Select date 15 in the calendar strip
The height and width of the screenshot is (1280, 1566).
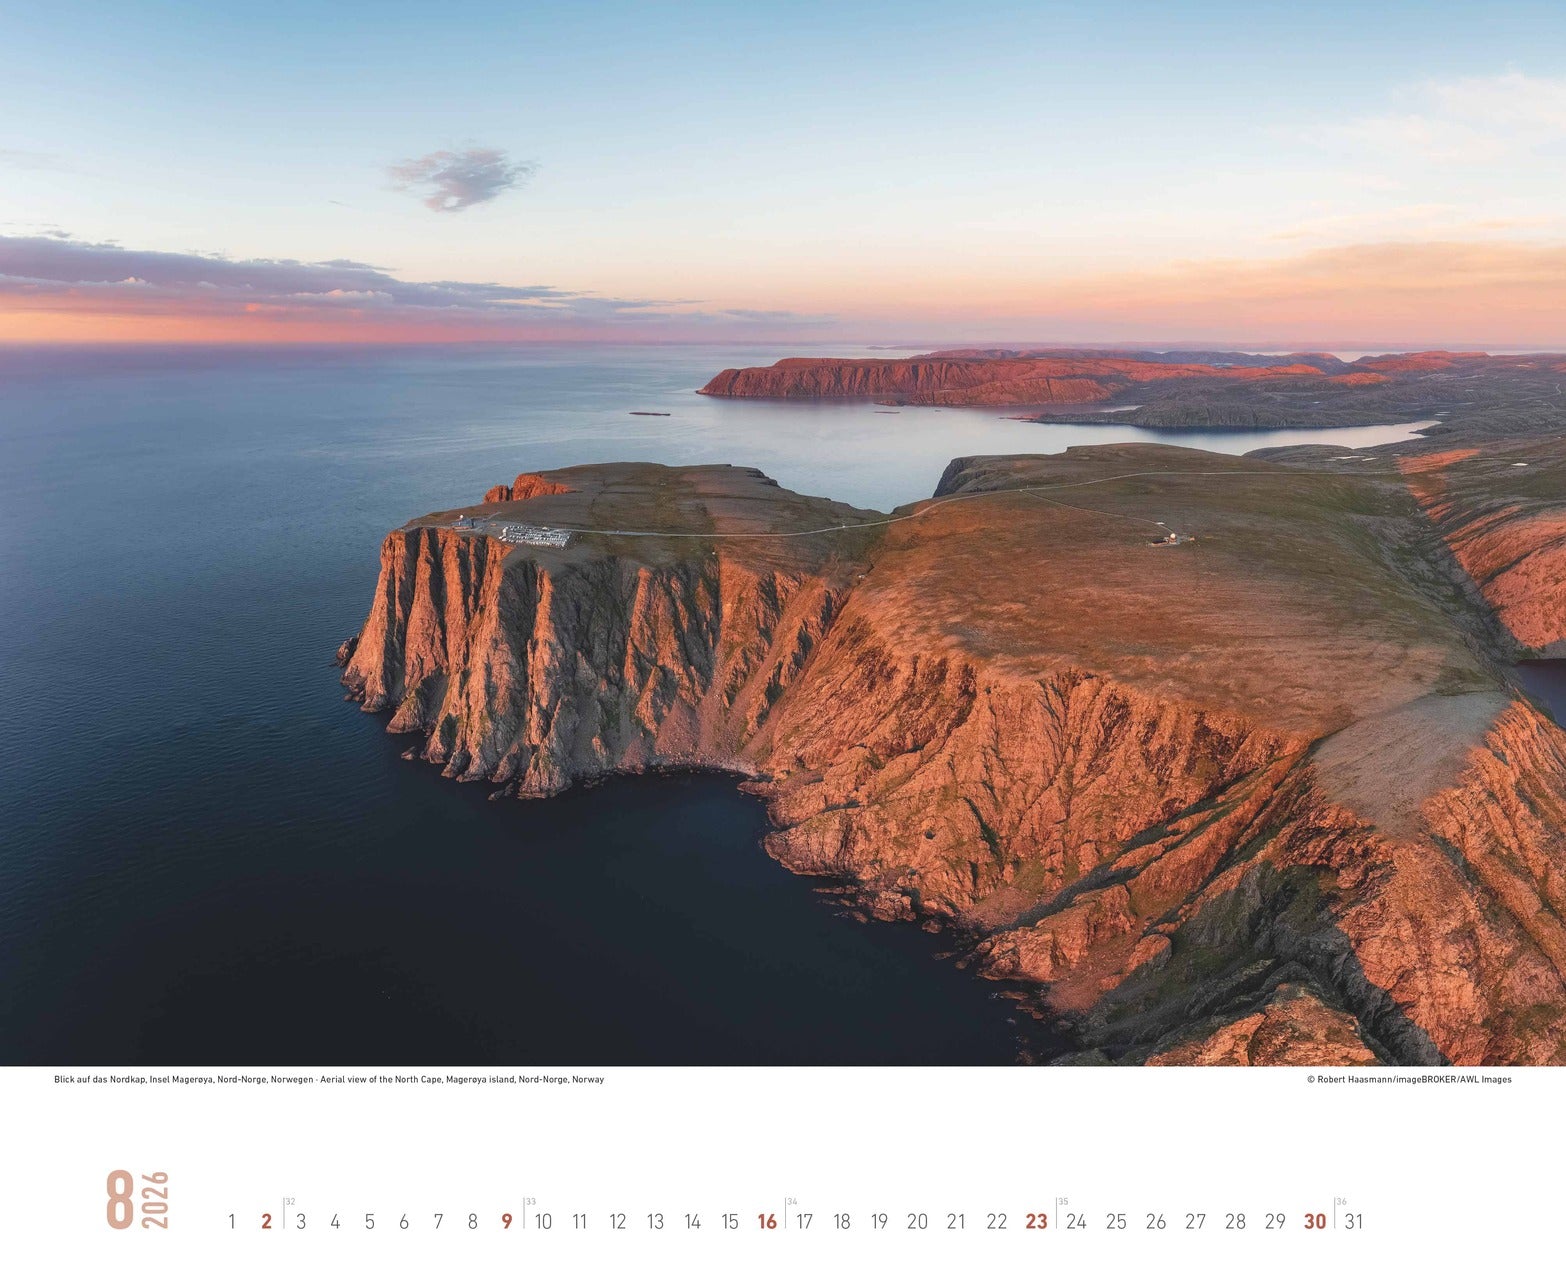point(730,1221)
